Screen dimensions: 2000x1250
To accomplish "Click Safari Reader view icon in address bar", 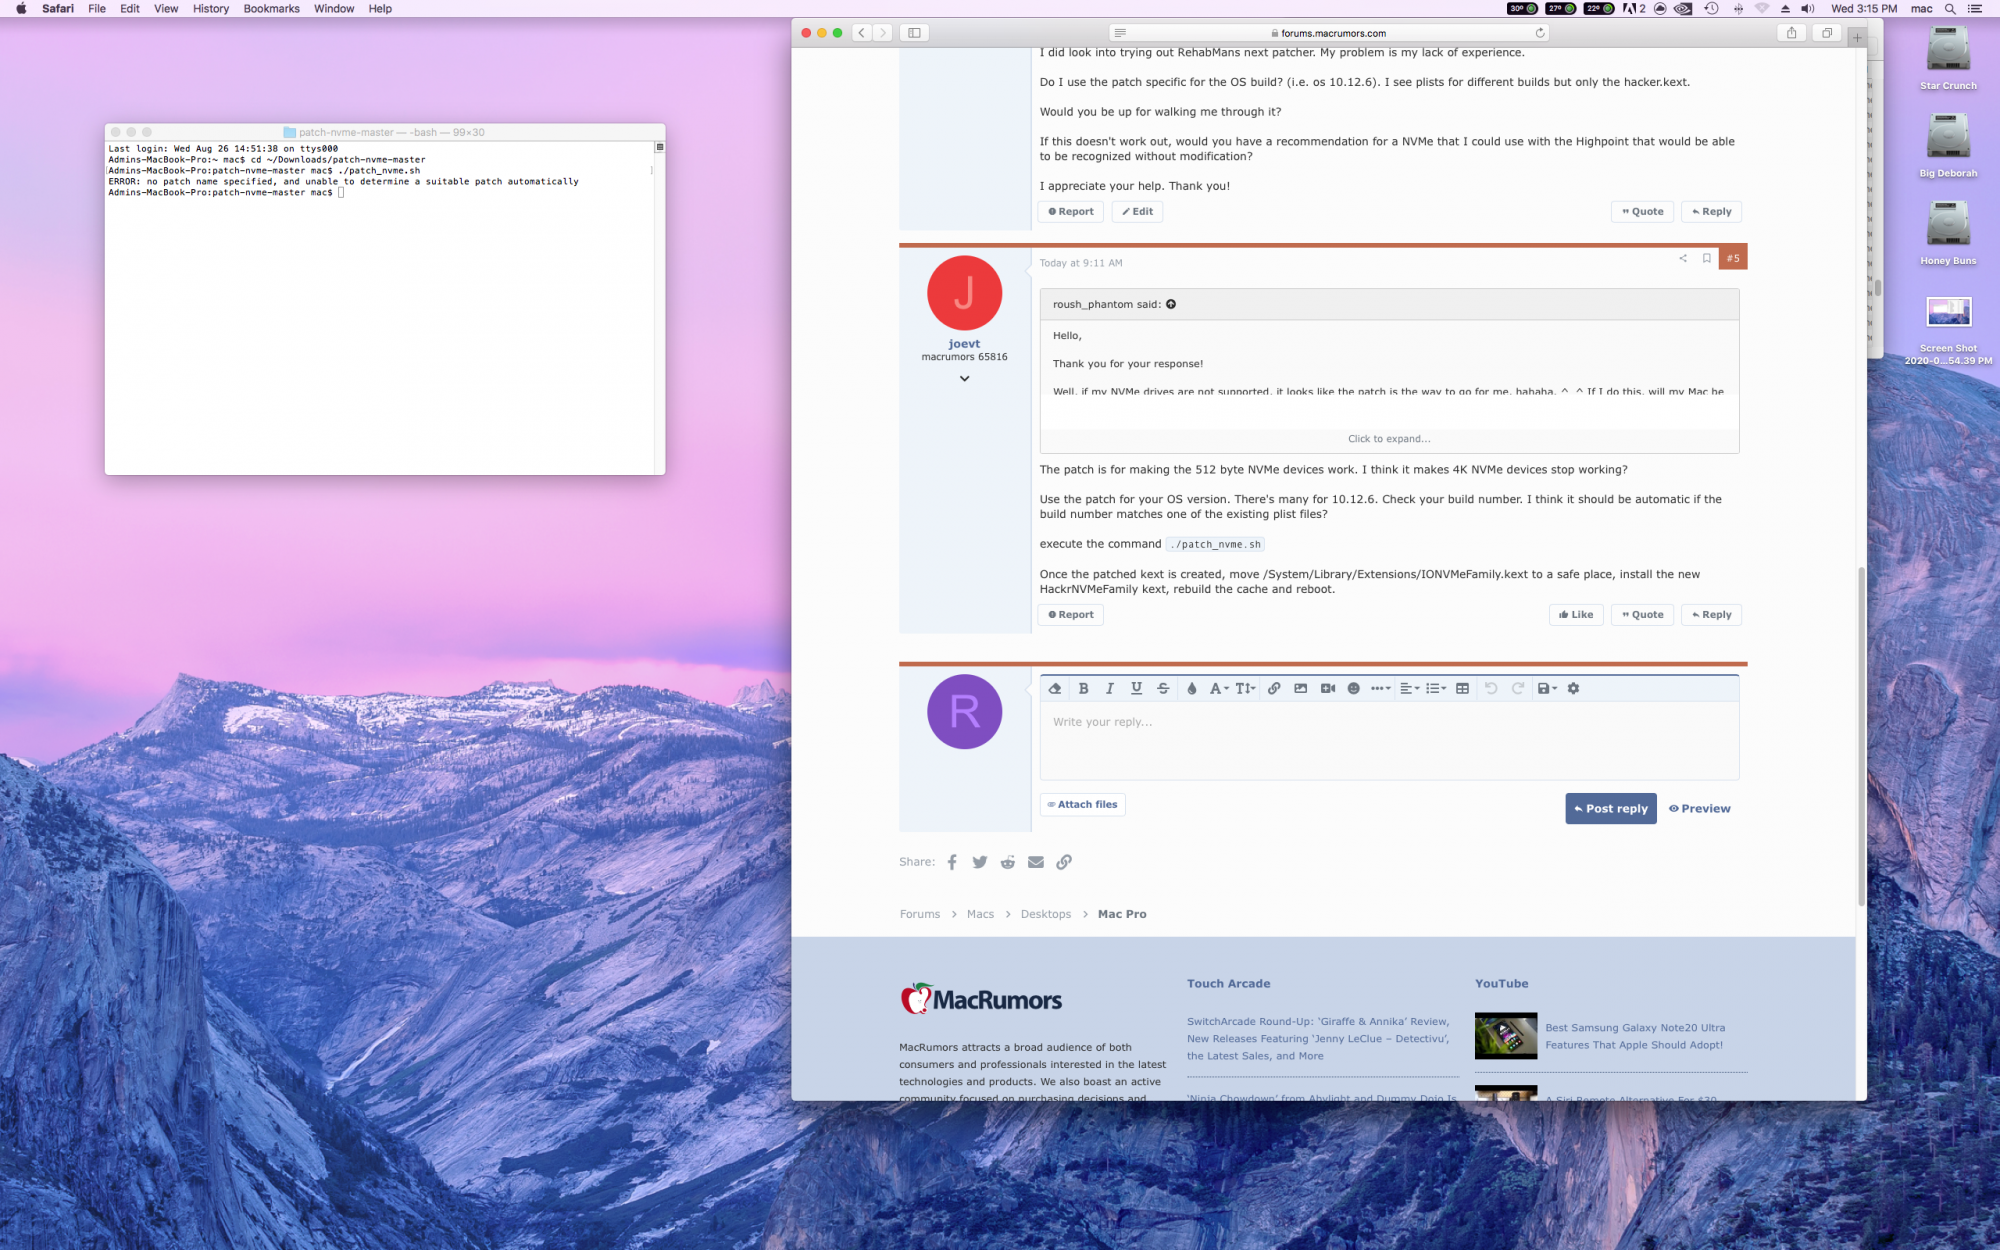I will click(x=1120, y=33).
